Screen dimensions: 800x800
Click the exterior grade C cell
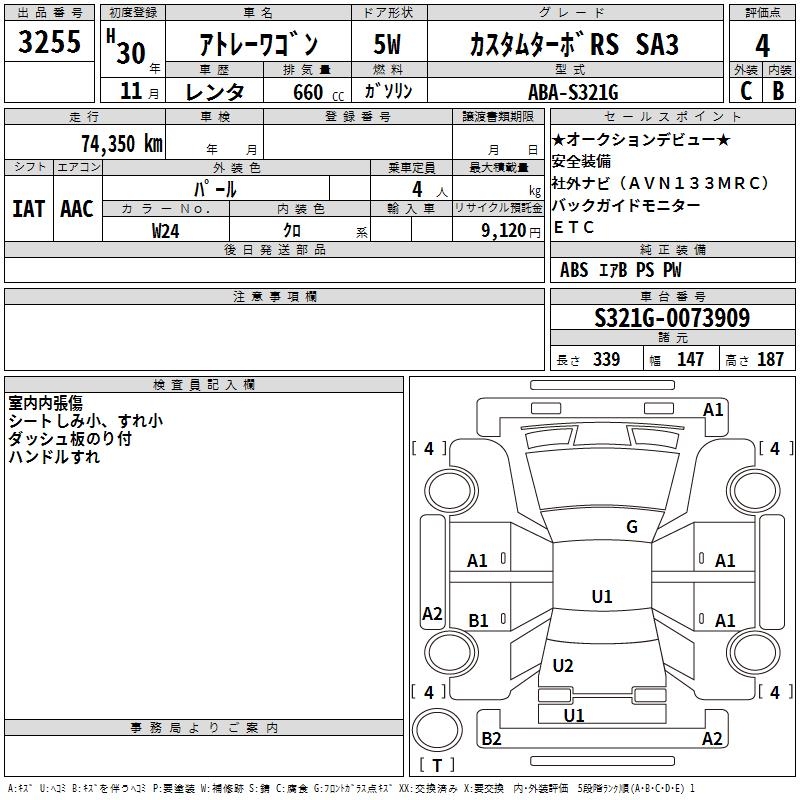coord(745,90)
